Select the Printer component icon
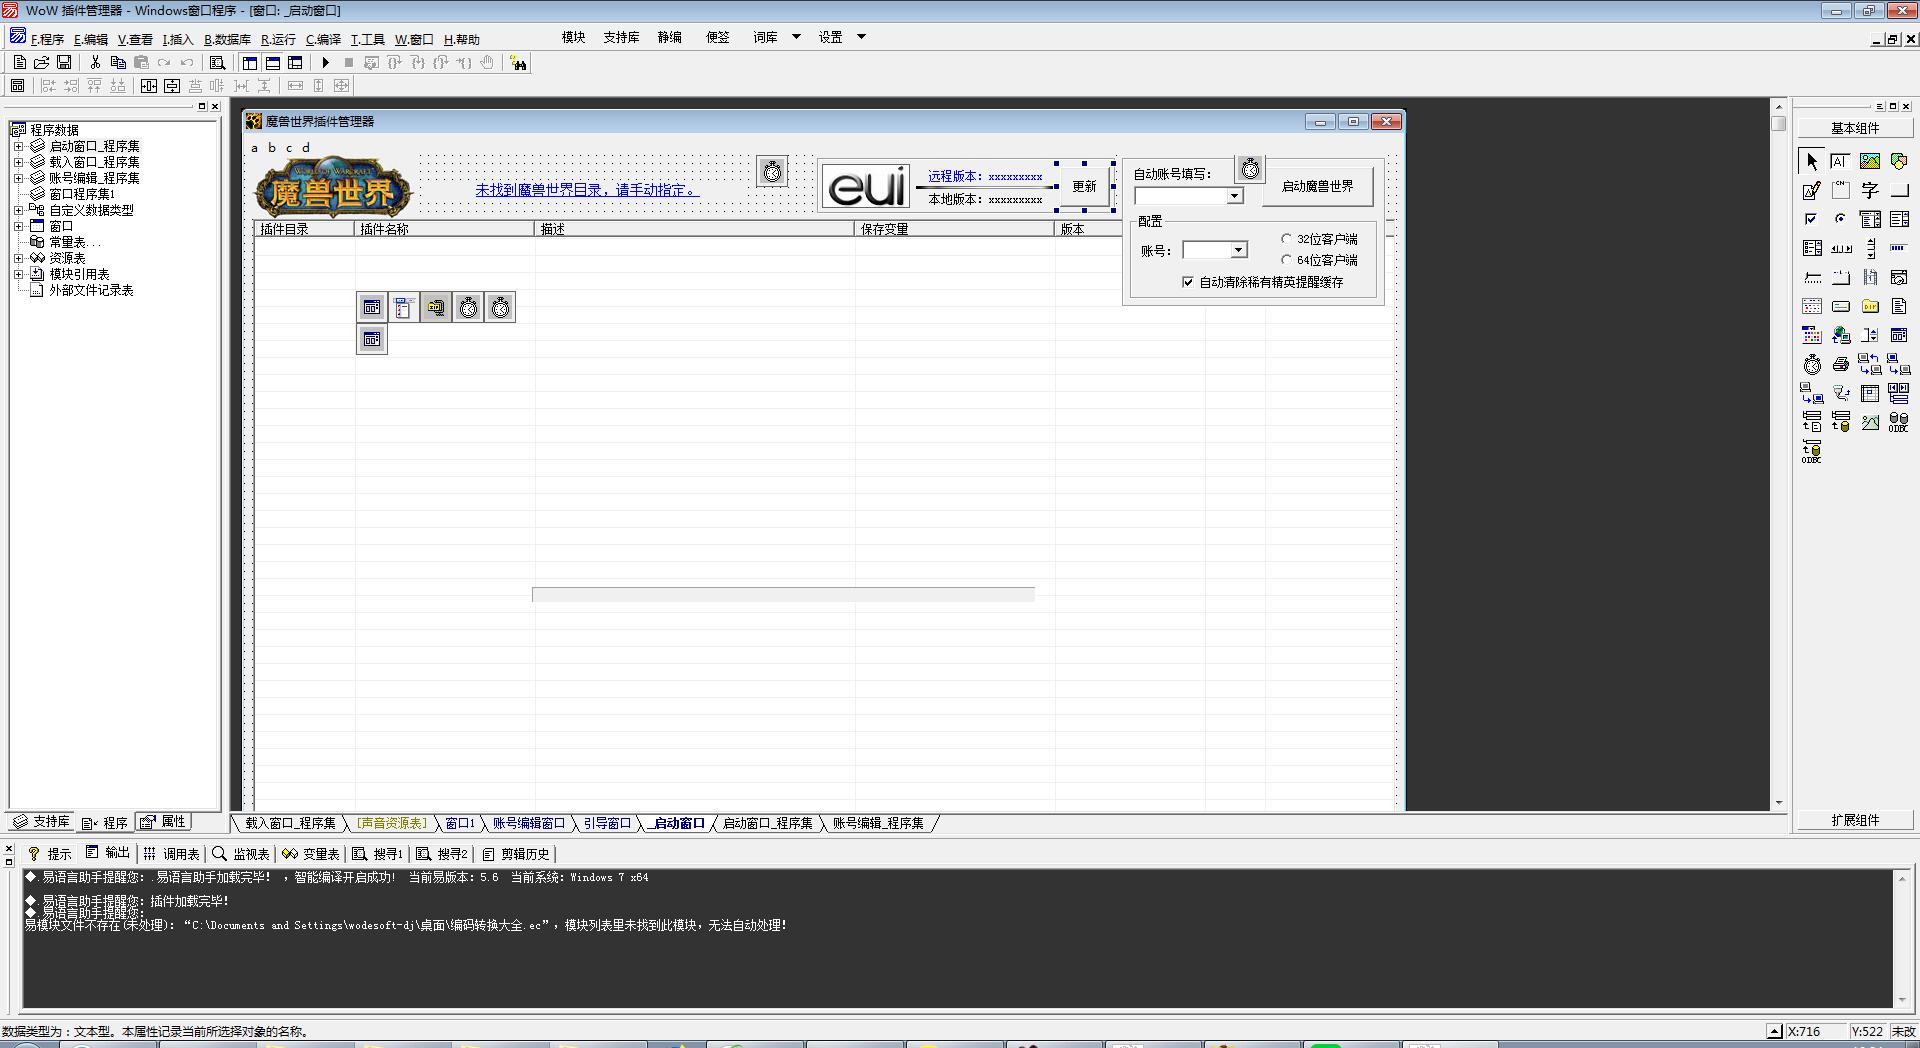This screenshot has width=1920, height=1048. point(1841,364)
